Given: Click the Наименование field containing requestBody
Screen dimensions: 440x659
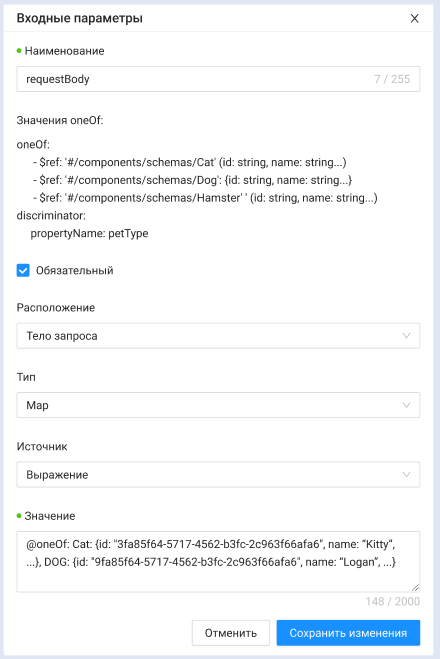Looking at the screenshot, I should 218,79.
